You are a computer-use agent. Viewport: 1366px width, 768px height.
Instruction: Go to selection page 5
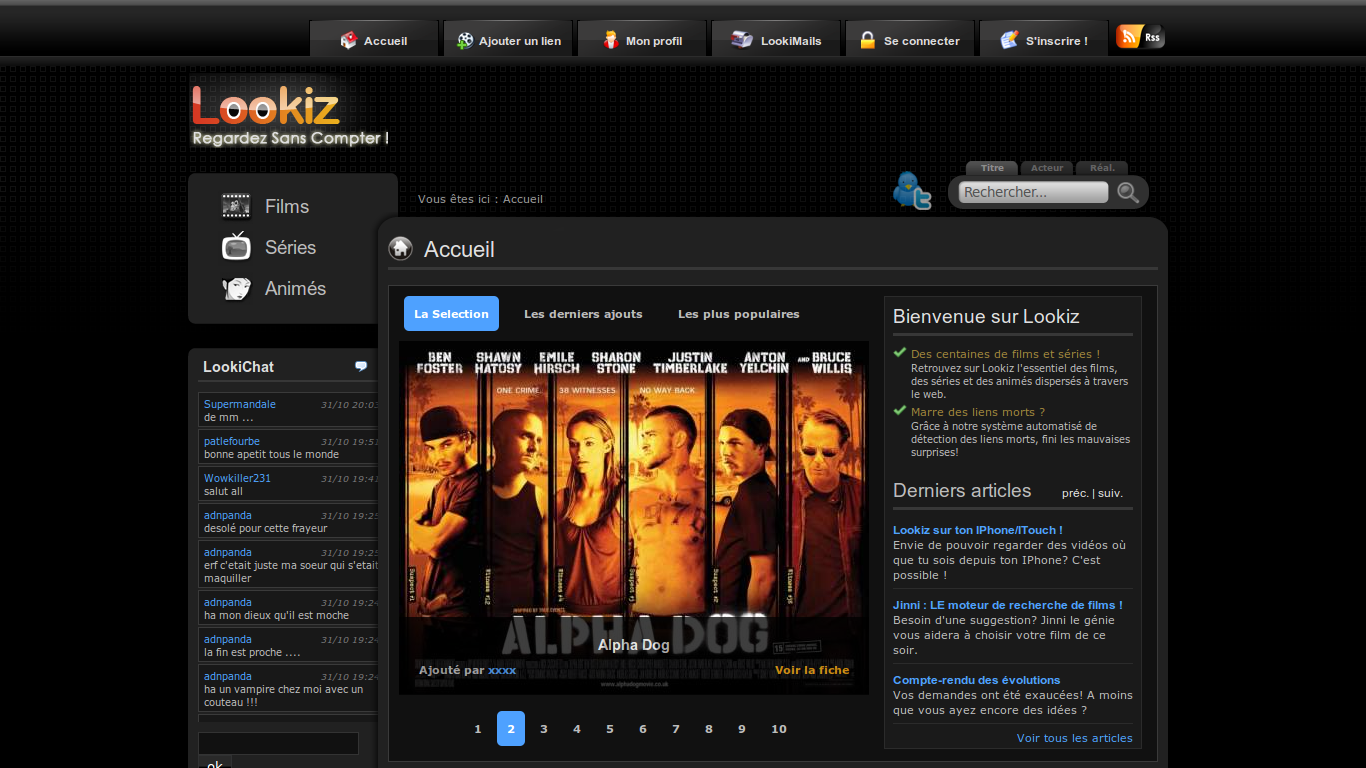pyautogui.click(x=610, y=729)
